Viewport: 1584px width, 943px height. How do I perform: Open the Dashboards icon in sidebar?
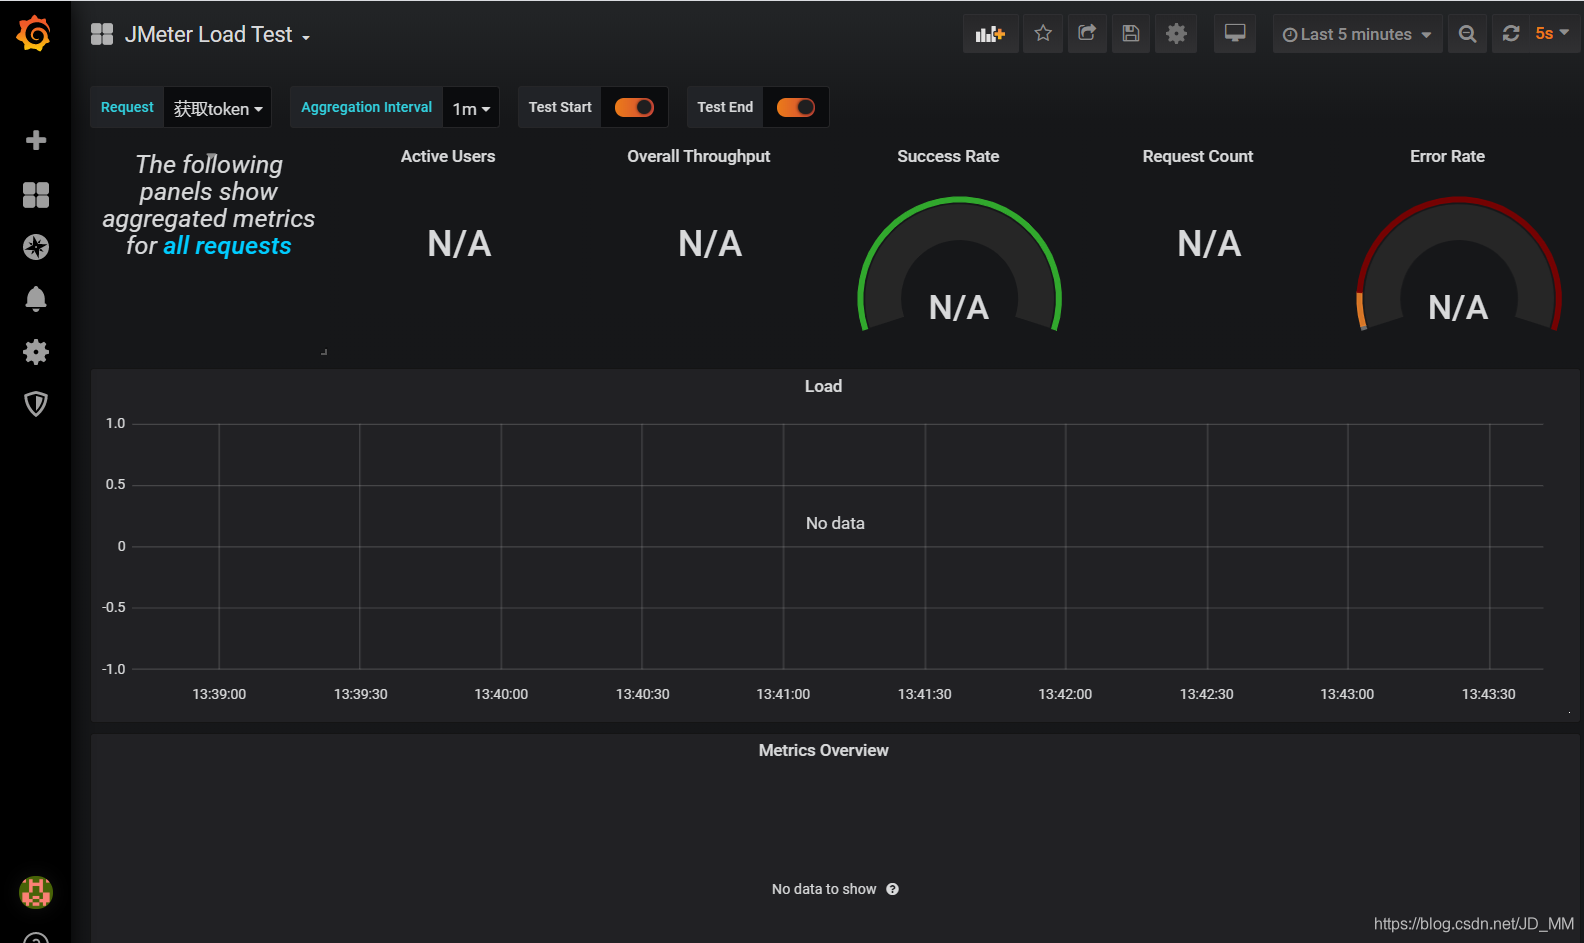(36, 195)
